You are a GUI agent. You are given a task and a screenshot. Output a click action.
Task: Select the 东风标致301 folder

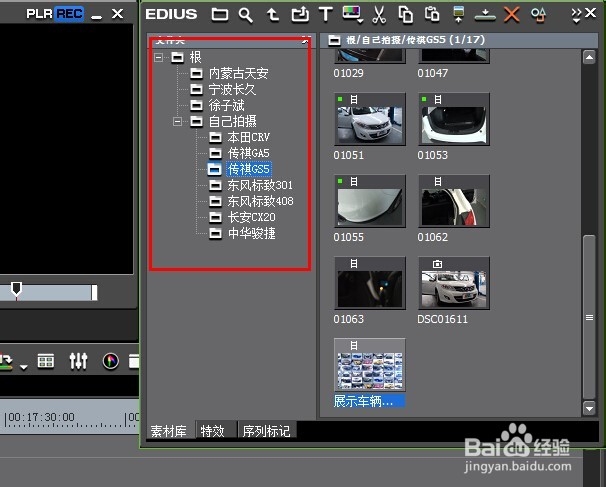pyautogui.click(x=260, y=185)
